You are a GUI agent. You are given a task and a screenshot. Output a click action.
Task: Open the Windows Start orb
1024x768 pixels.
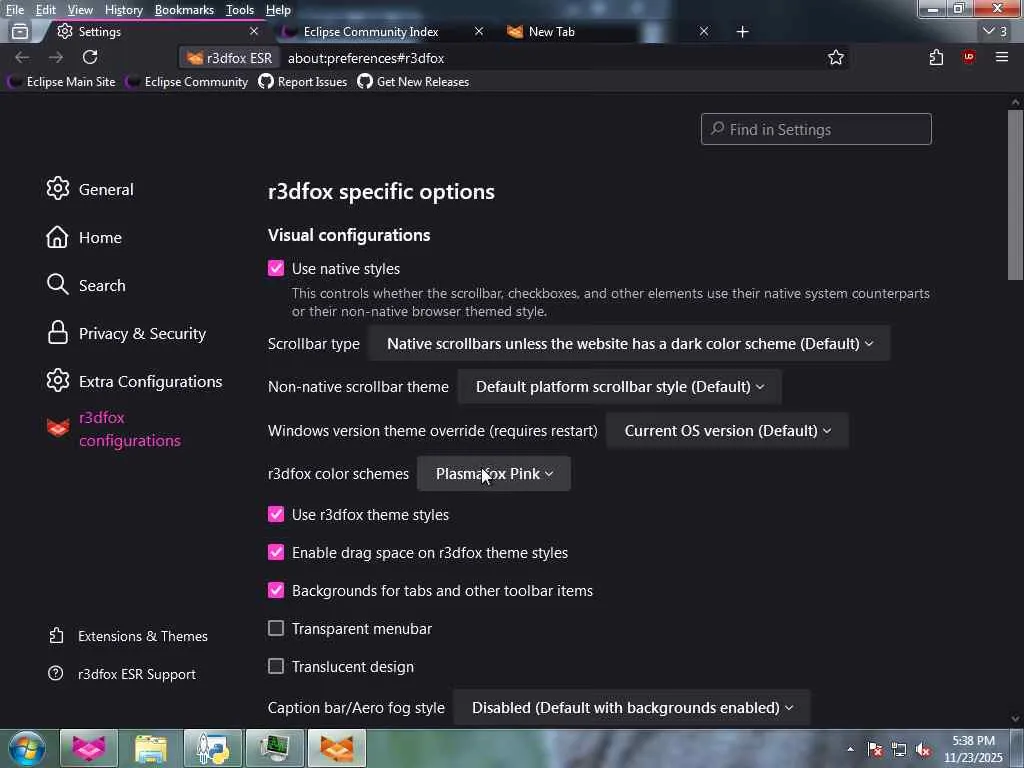pos(27,748)
